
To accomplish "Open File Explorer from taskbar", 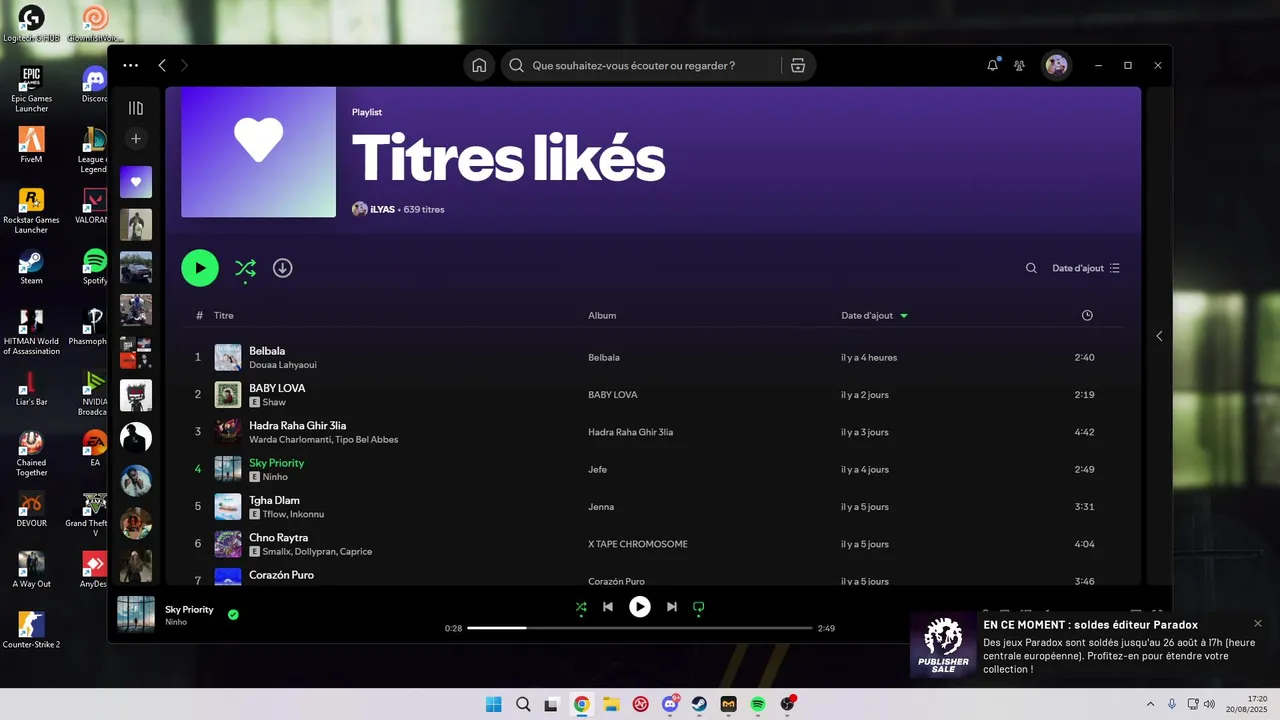I will (610, 704).
